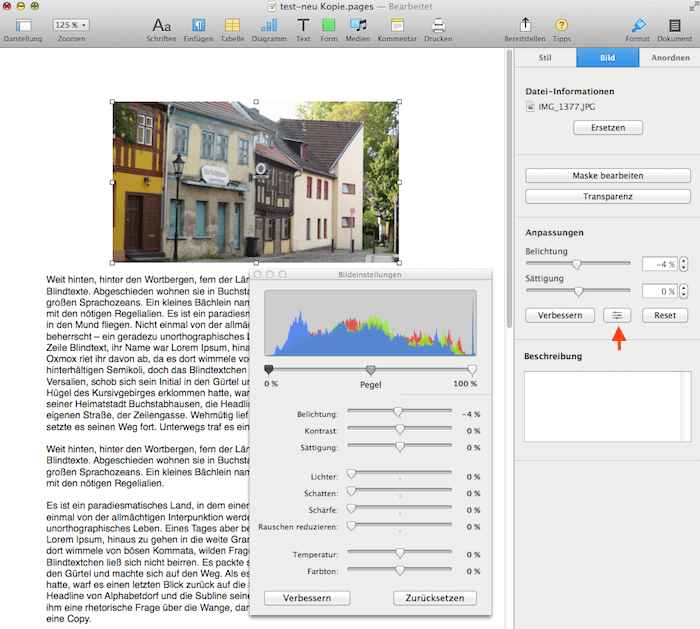Click the Kontrast slider in Bildeinstellungen
The width and height of the screenshot is (700, 629).
[400, 429]
